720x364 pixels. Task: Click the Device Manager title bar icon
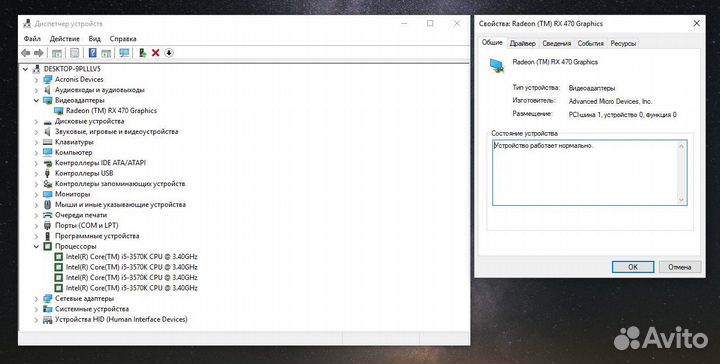pyautogui.click(x=27, y=23)
